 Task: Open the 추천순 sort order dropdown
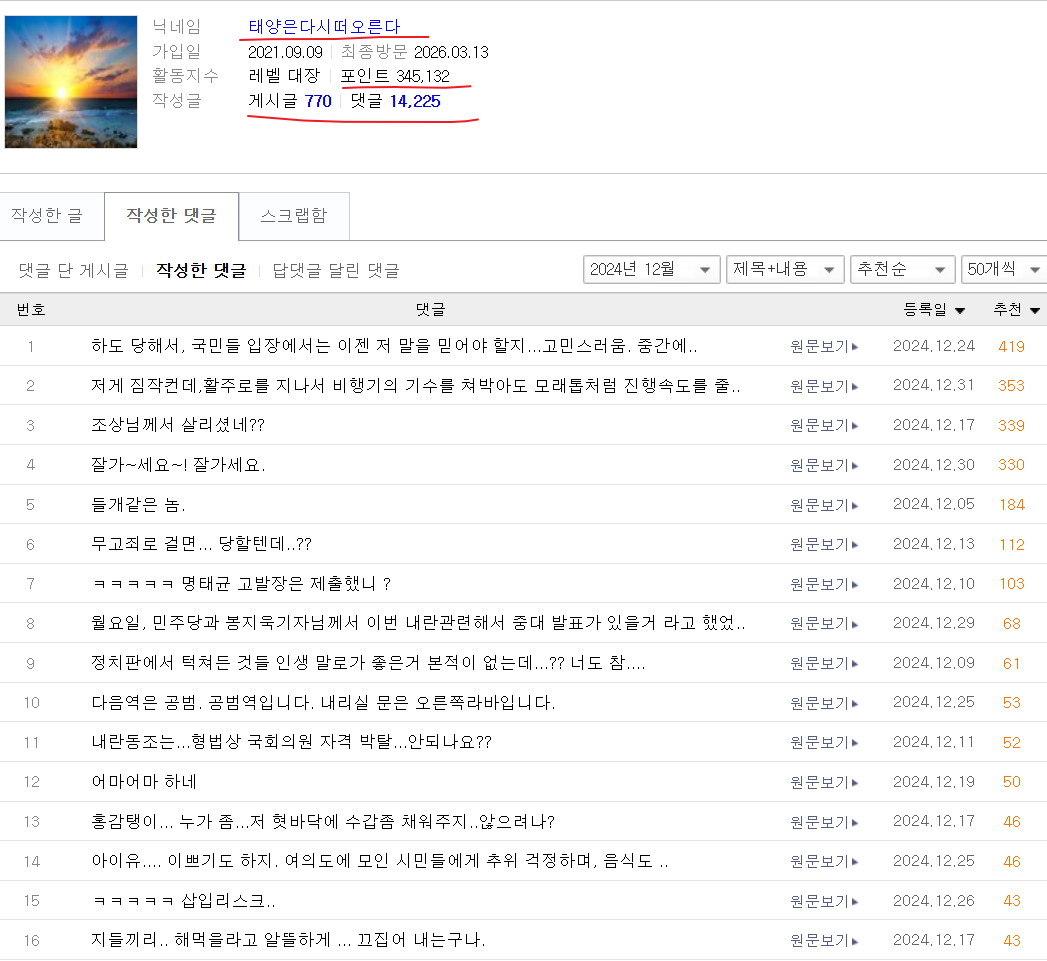(x=903, y=269)
